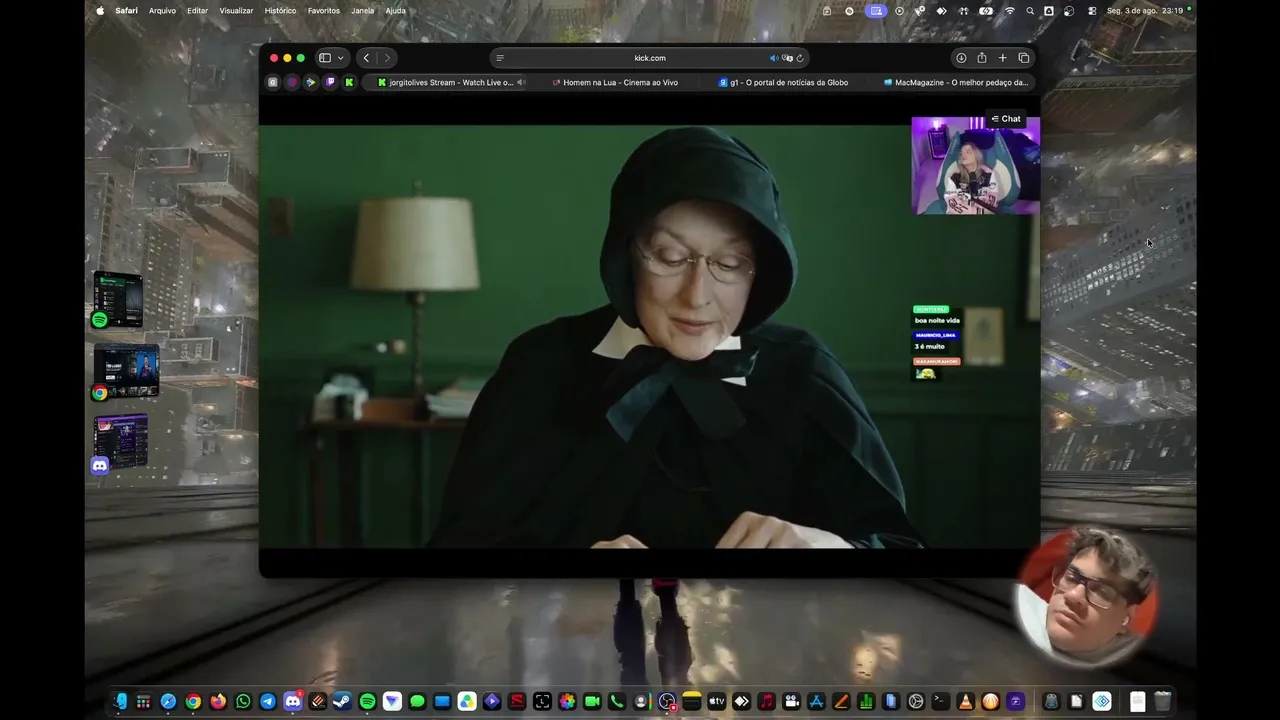Open the Chat panel button
This screenshot has width=1280, height=720.
click(1006, 119)
